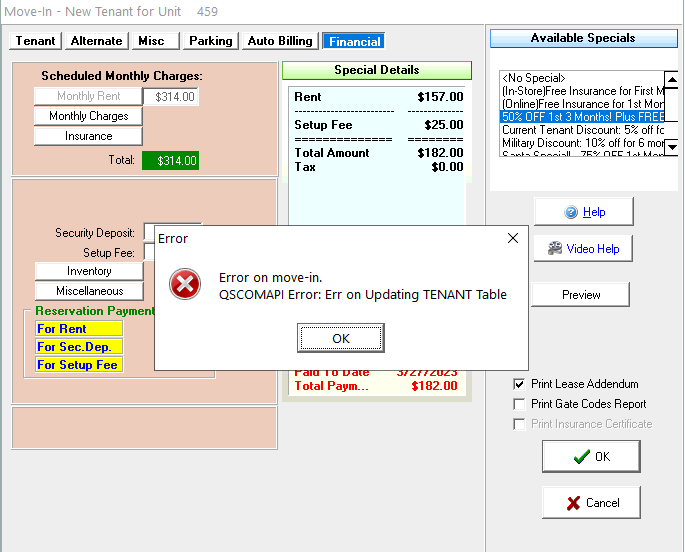
Task: Click the green Total amount box
Action: coord(170,161)
